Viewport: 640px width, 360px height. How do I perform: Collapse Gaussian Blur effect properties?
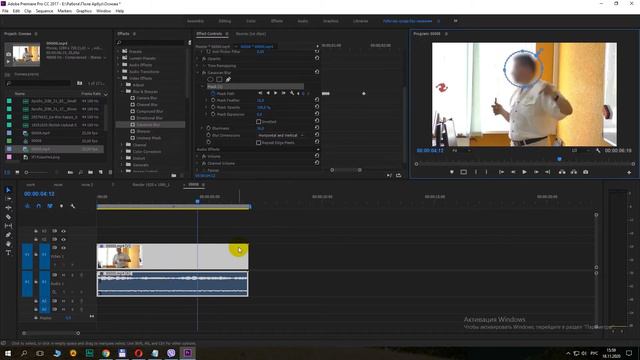[198, 73]
